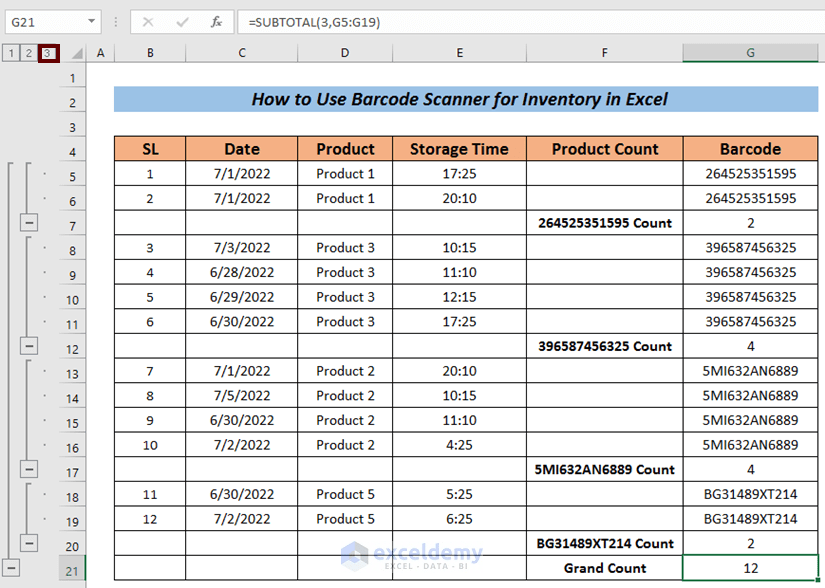The image size is (825, 588).
Task: Collapse the grand total group at row 21
Action: tap(11, 568)
